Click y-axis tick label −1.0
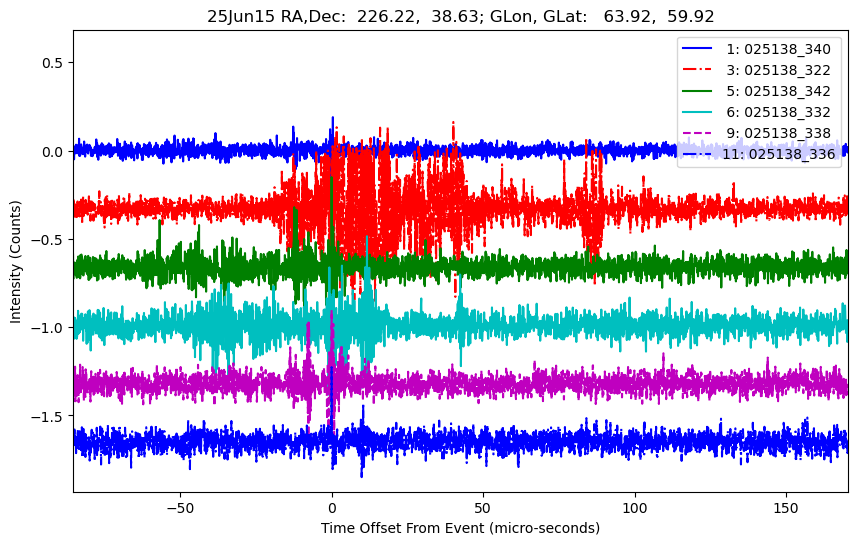The height and width of the screenshot is (545, 858). (49, 328)
